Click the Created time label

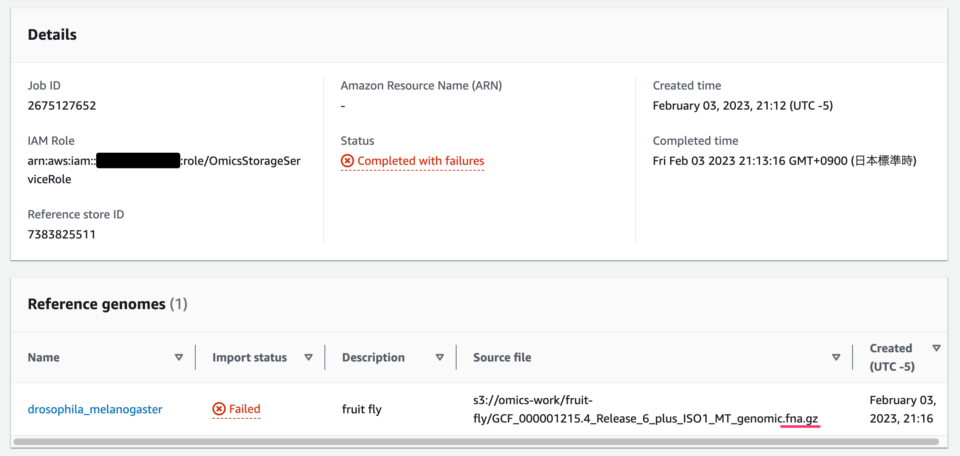[x=687, y=86]
